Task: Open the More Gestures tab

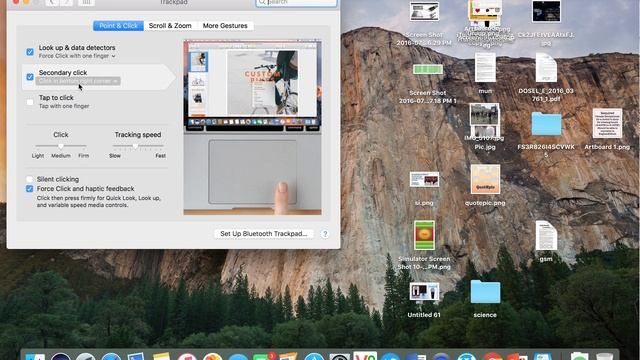Action: (225, 26)
